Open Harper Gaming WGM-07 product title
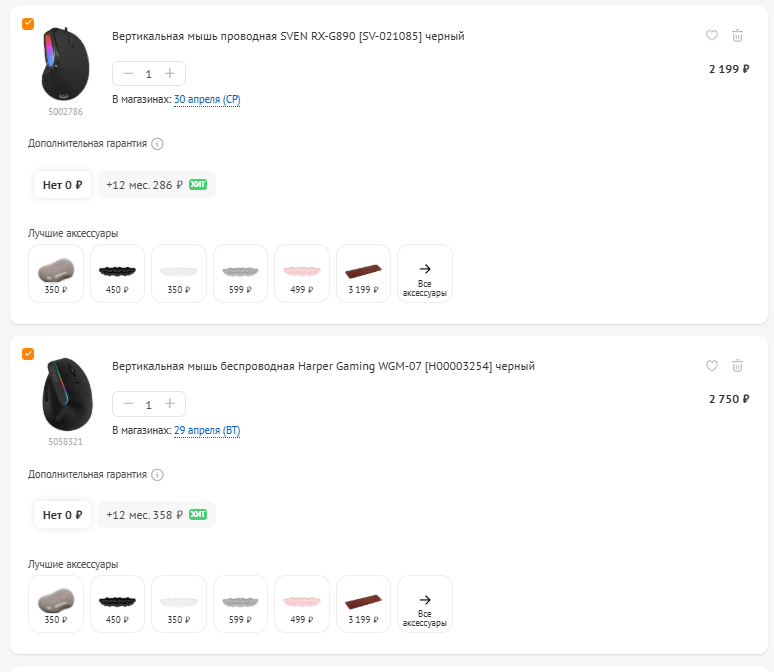This screenshot has width=774, height=672. click(323, 366)
